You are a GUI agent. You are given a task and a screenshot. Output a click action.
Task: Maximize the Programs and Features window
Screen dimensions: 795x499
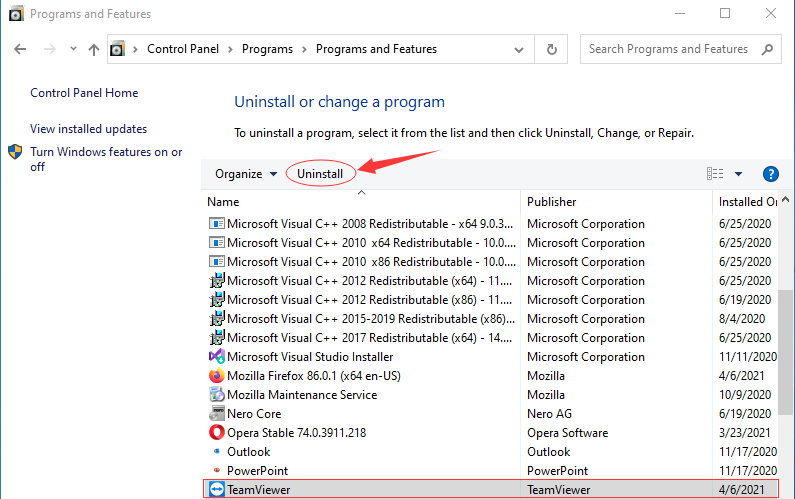725,13
